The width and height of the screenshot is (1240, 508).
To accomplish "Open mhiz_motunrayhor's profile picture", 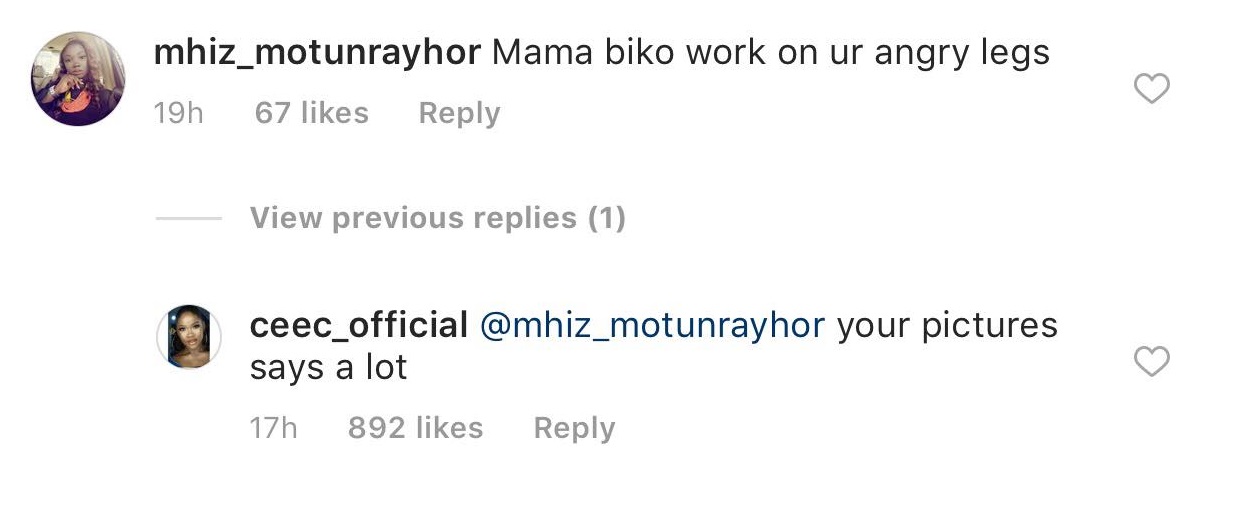I will point(78,78).
